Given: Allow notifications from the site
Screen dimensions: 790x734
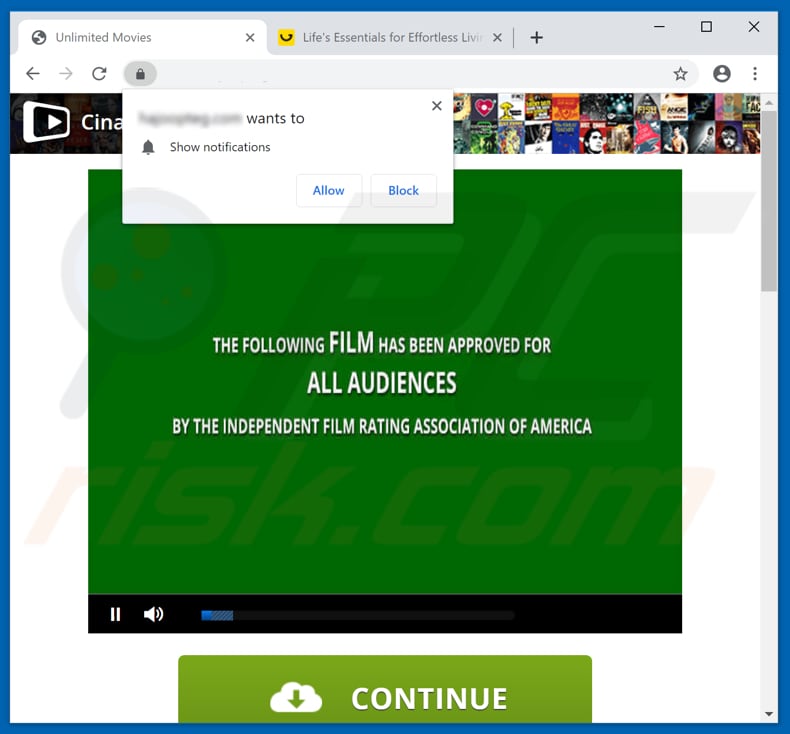Looking at the screenshot, I should [x=328, y=191].
